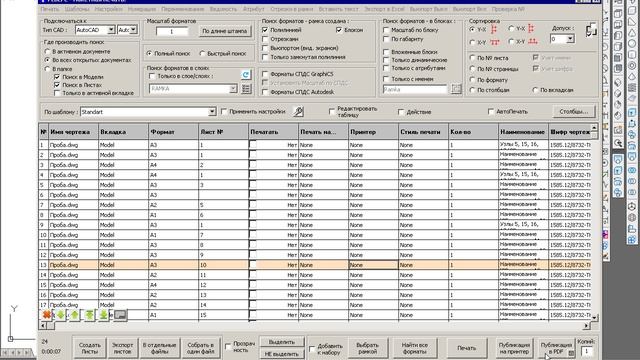640x360 pixels.
Task: Enable Вложенные блоки checkbox
Action: point(386,52)
